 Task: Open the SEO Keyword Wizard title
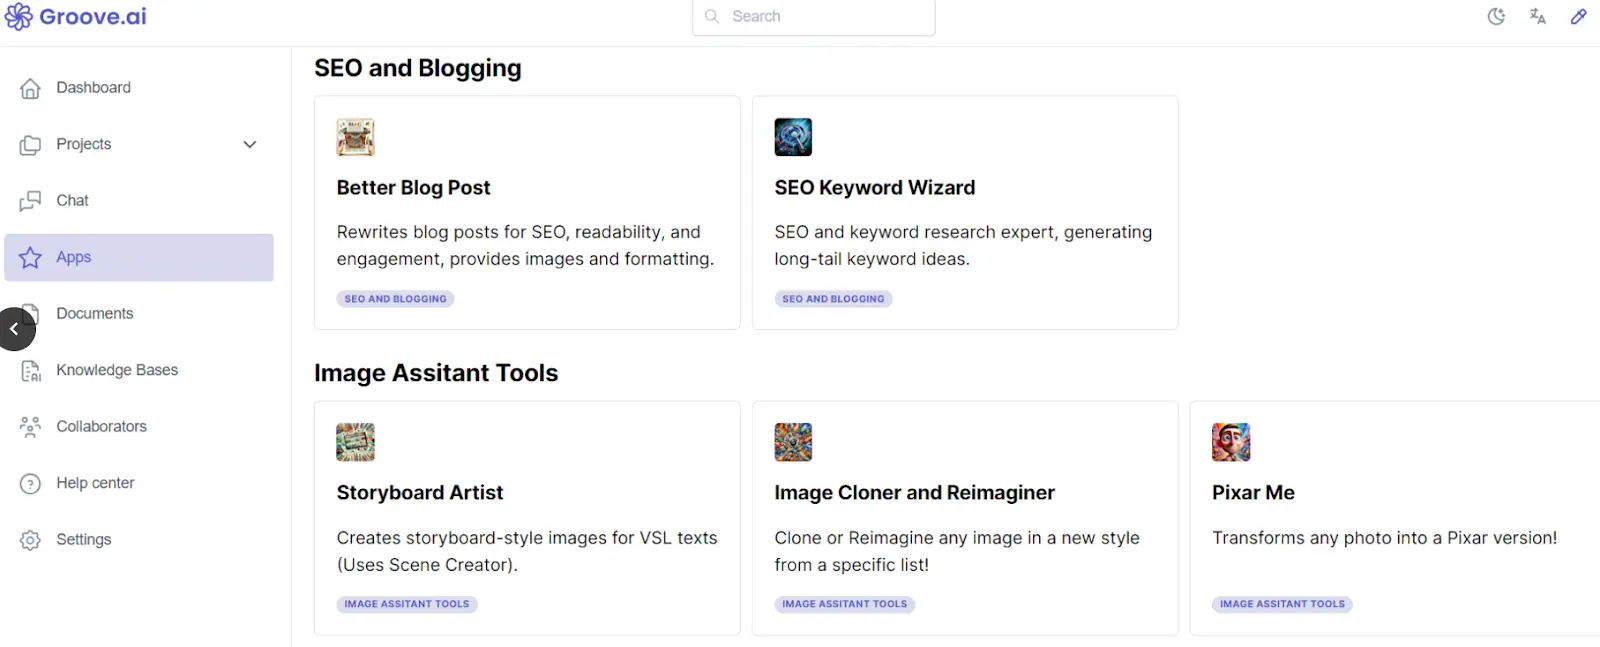(x=875, y=188)
